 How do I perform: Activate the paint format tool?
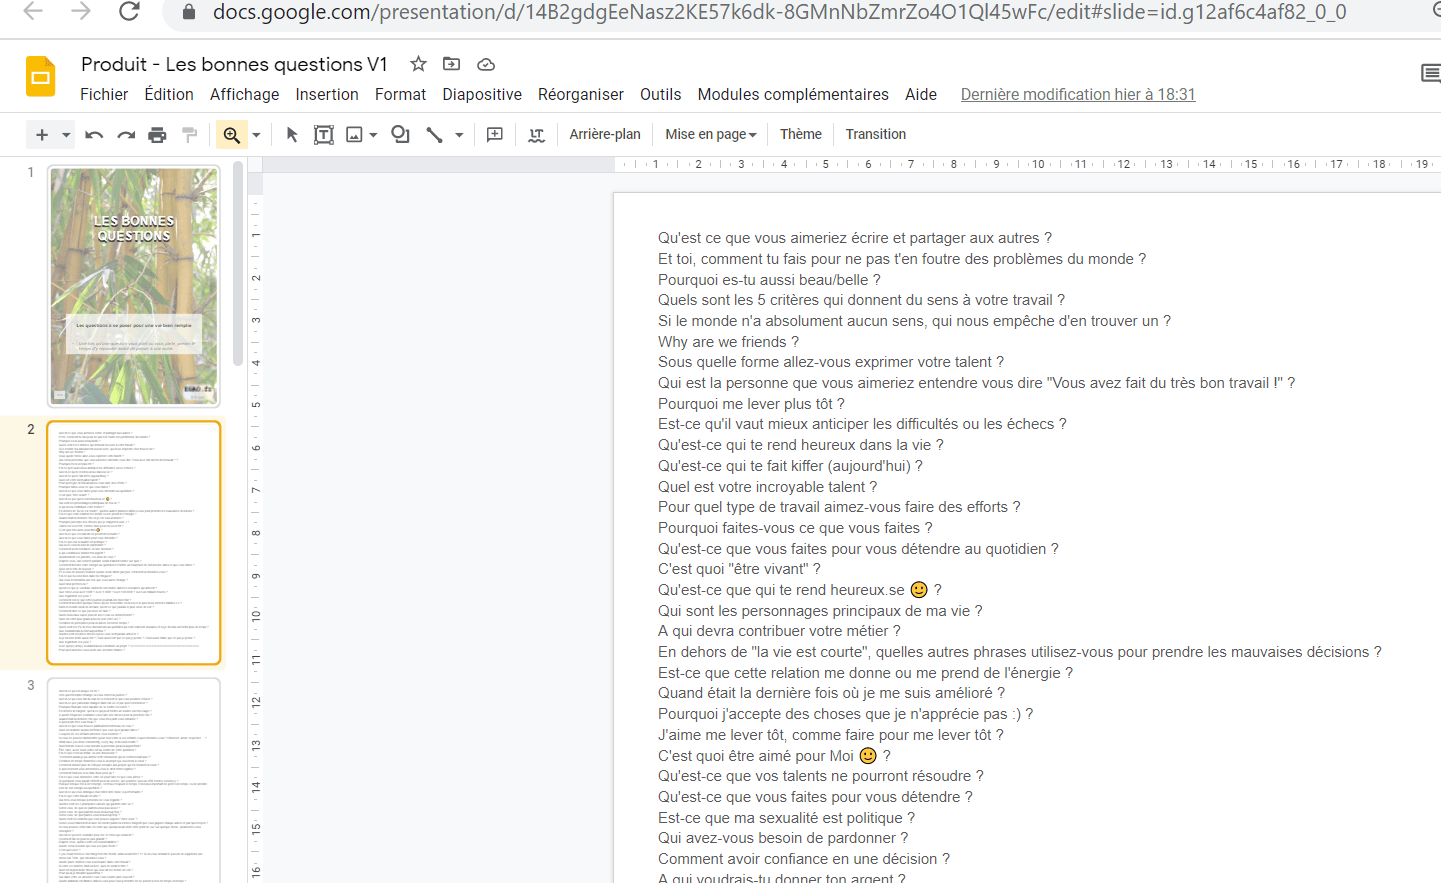click(189, 134)
